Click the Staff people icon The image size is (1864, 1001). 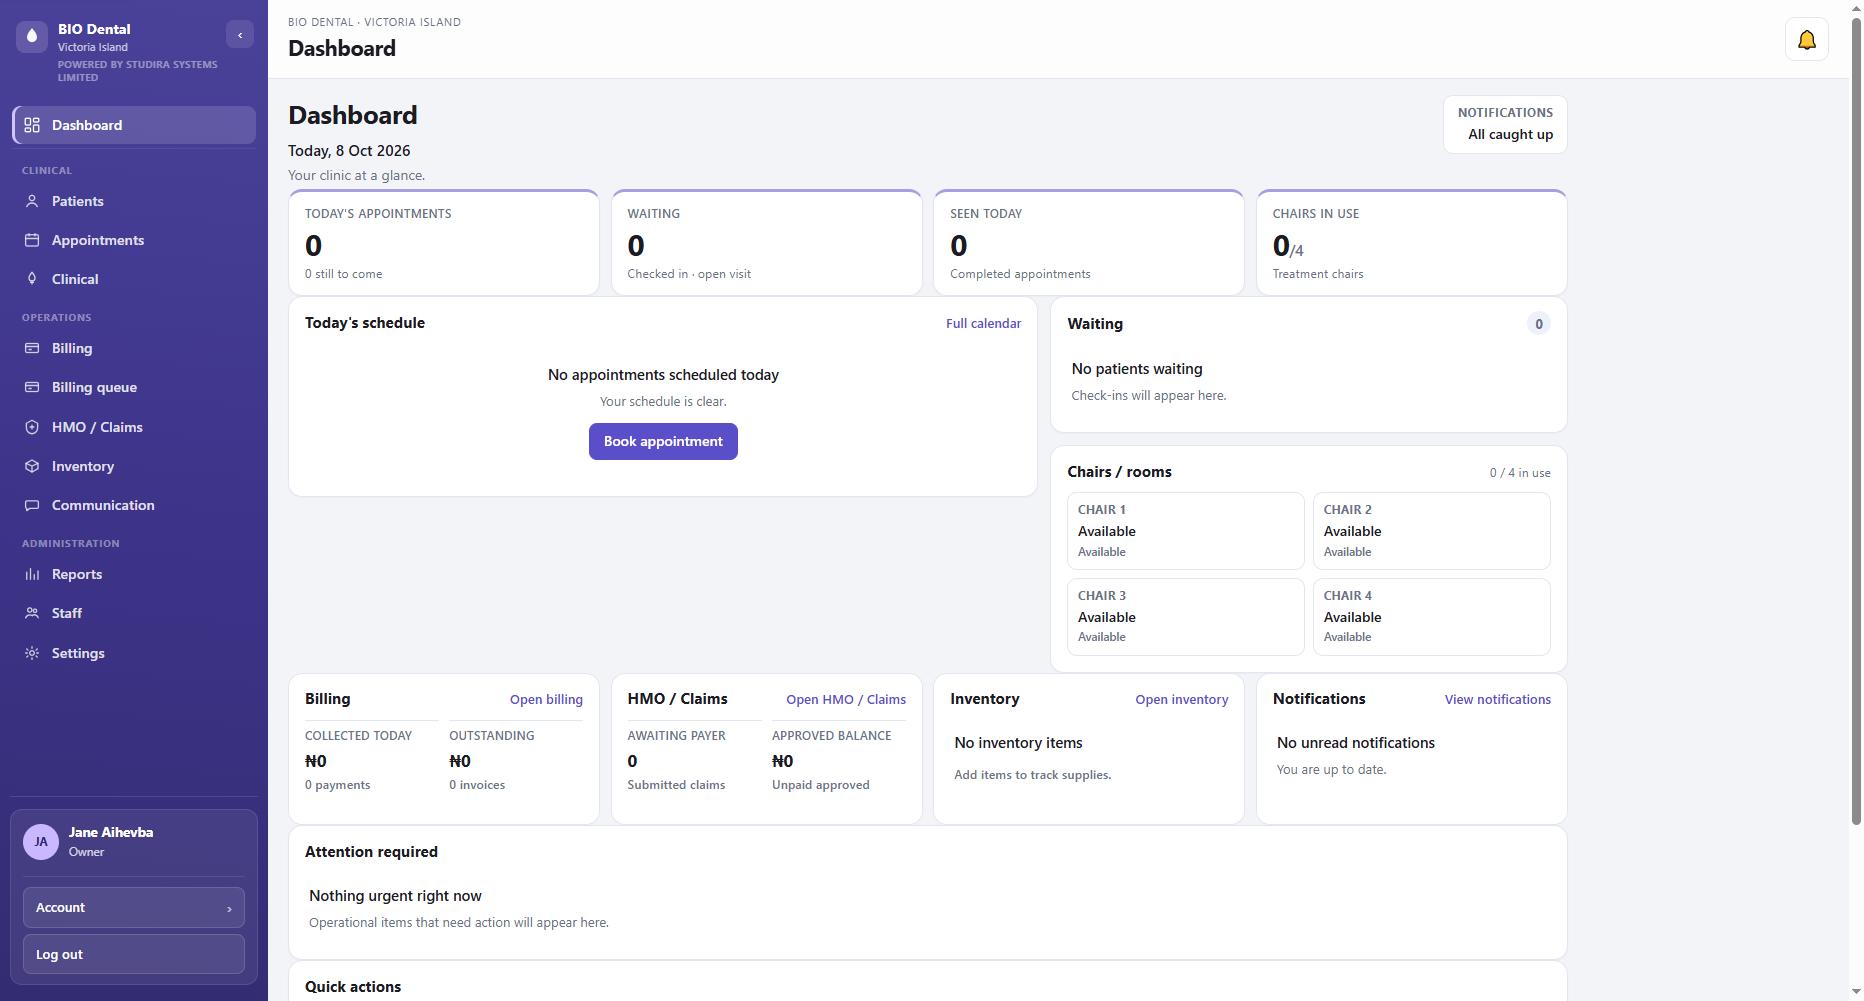coord(32,613)
